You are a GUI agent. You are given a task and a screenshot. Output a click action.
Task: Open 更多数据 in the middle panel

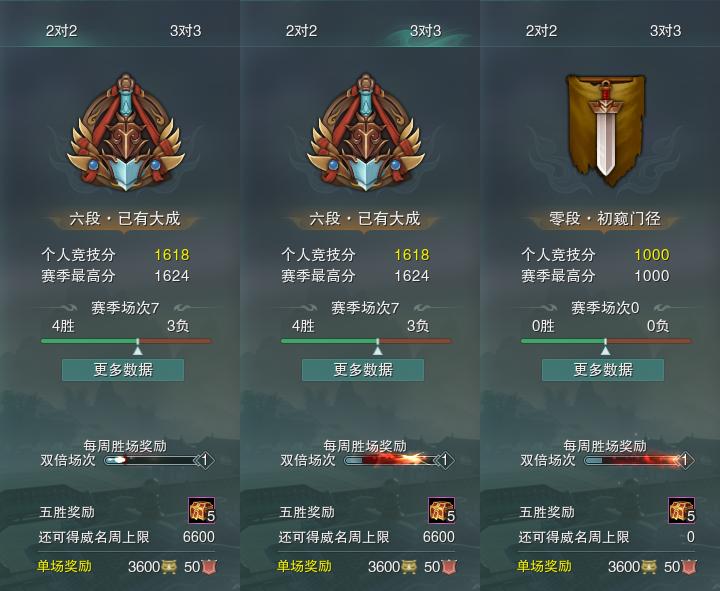coord(363,370)
